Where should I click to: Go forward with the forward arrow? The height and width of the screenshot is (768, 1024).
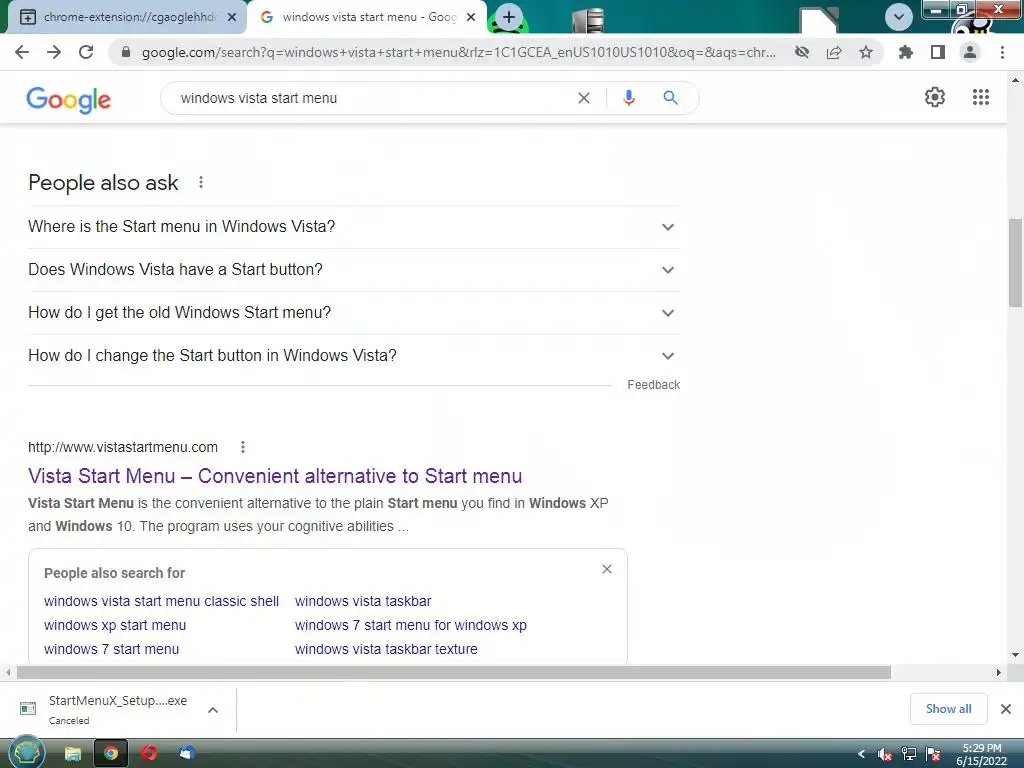pyautogui.click(x=54, y=52)
